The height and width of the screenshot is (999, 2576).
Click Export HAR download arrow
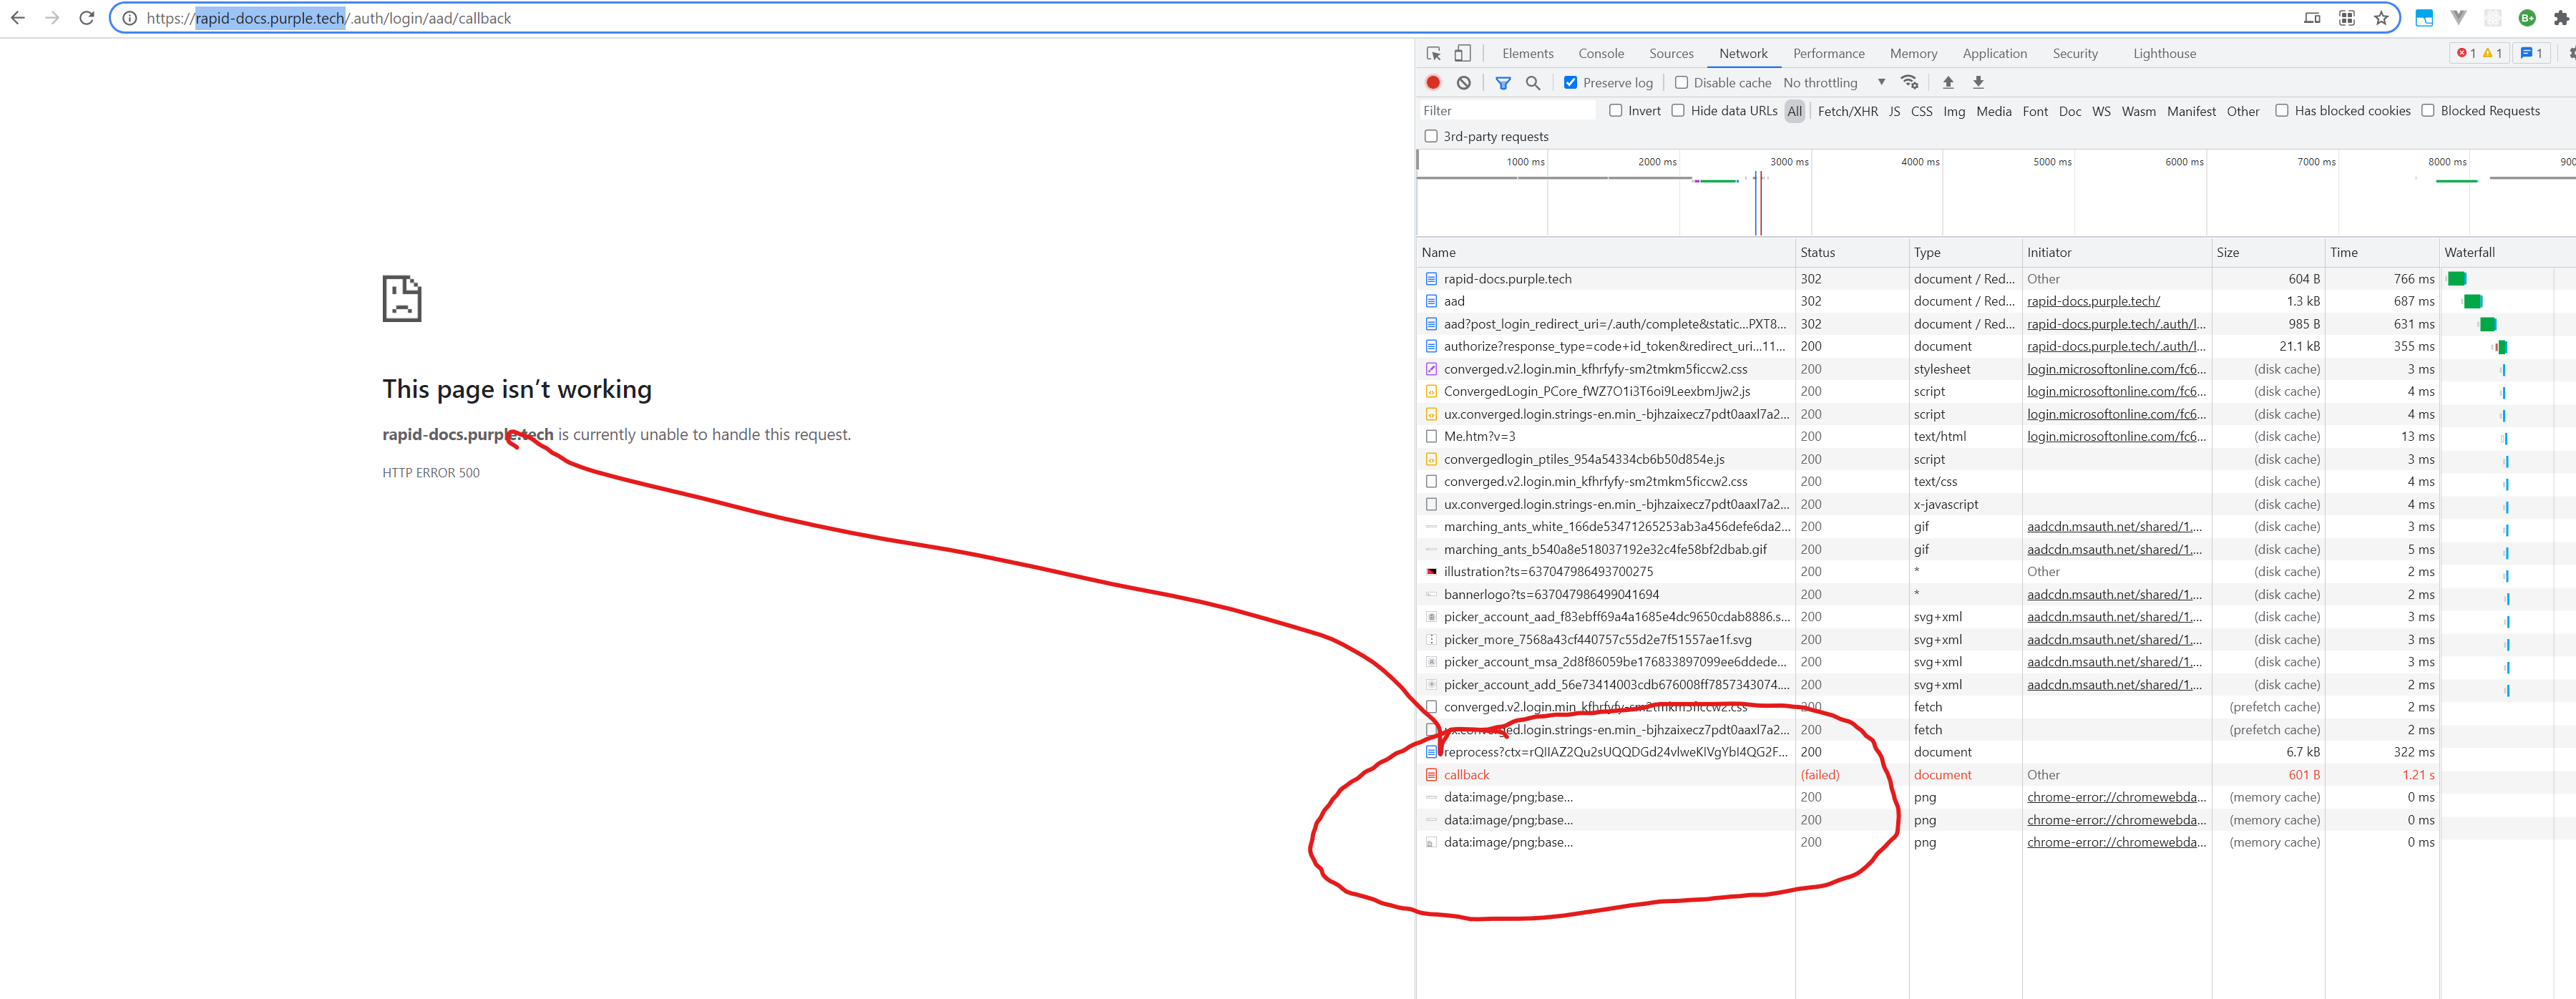(1977, 83)
